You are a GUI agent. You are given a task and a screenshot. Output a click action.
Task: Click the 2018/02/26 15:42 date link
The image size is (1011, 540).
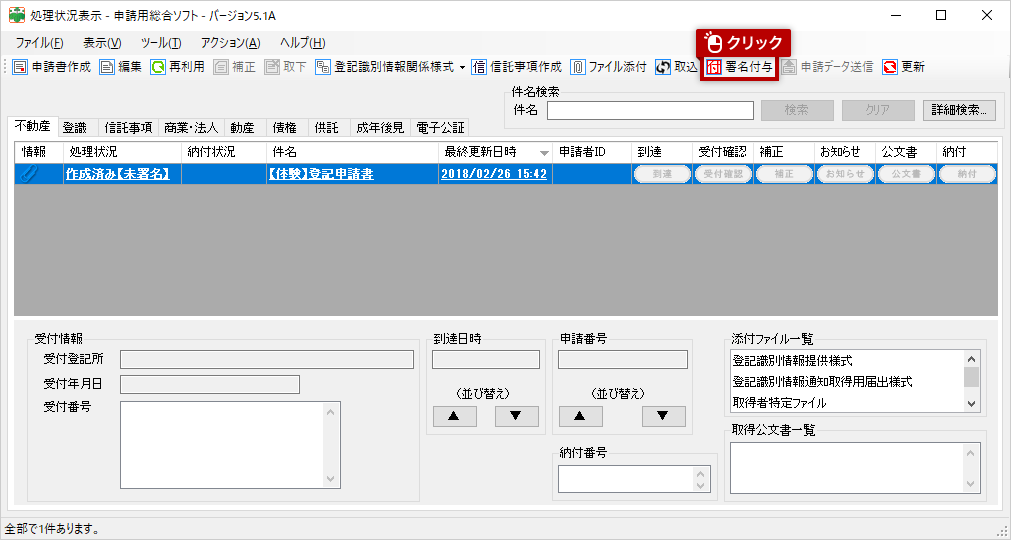494,174
